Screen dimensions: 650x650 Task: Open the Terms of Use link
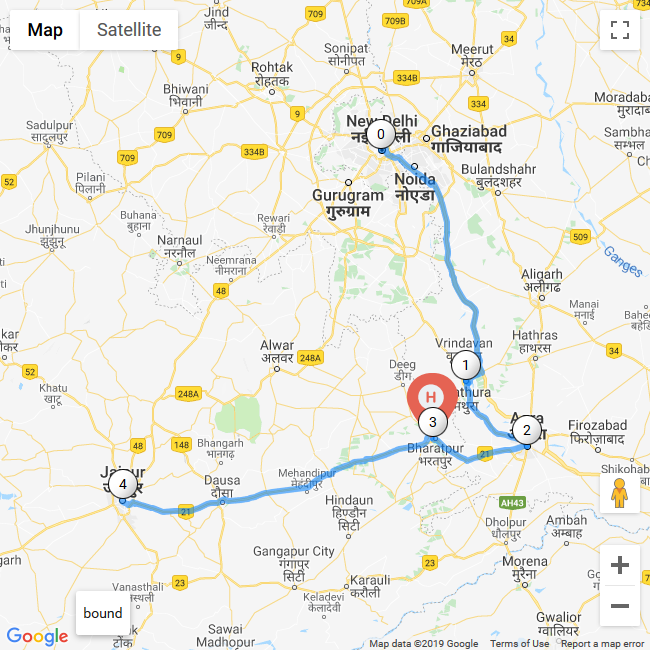point(519,643)
